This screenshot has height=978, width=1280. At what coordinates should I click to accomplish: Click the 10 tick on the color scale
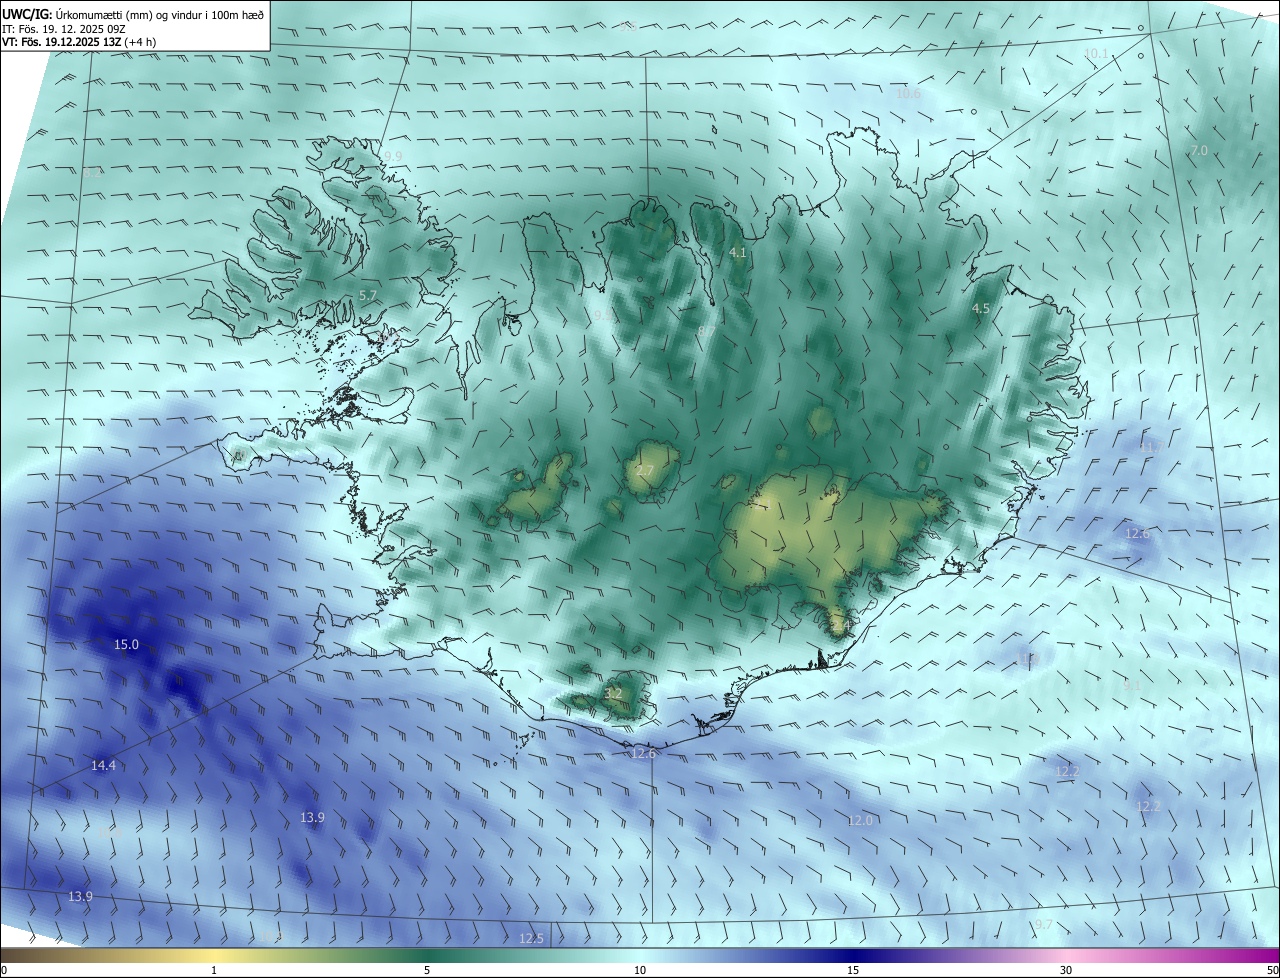pos(640,970)
